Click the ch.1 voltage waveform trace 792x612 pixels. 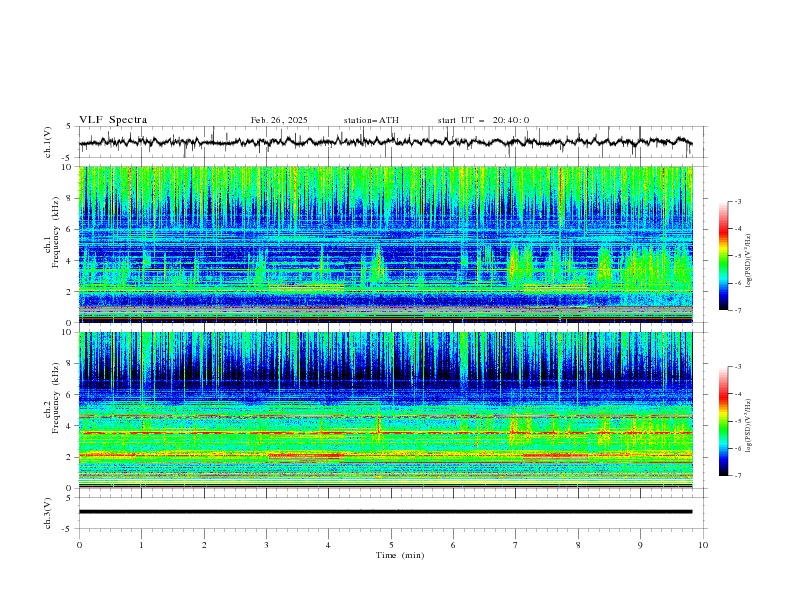click(x=385, y=142)
